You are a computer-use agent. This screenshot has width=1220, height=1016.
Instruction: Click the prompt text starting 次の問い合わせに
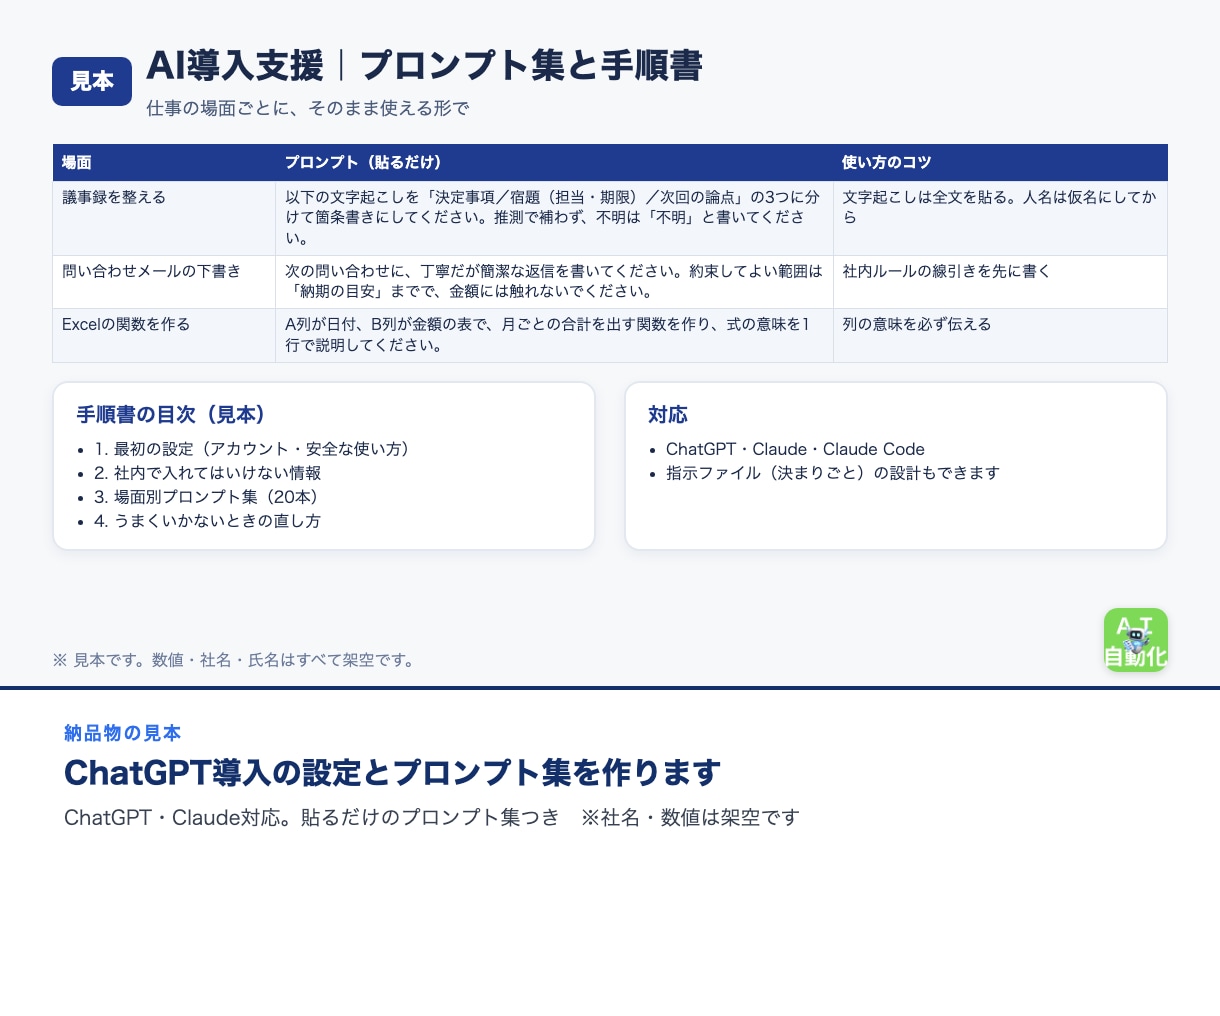(x=554, y=281)
